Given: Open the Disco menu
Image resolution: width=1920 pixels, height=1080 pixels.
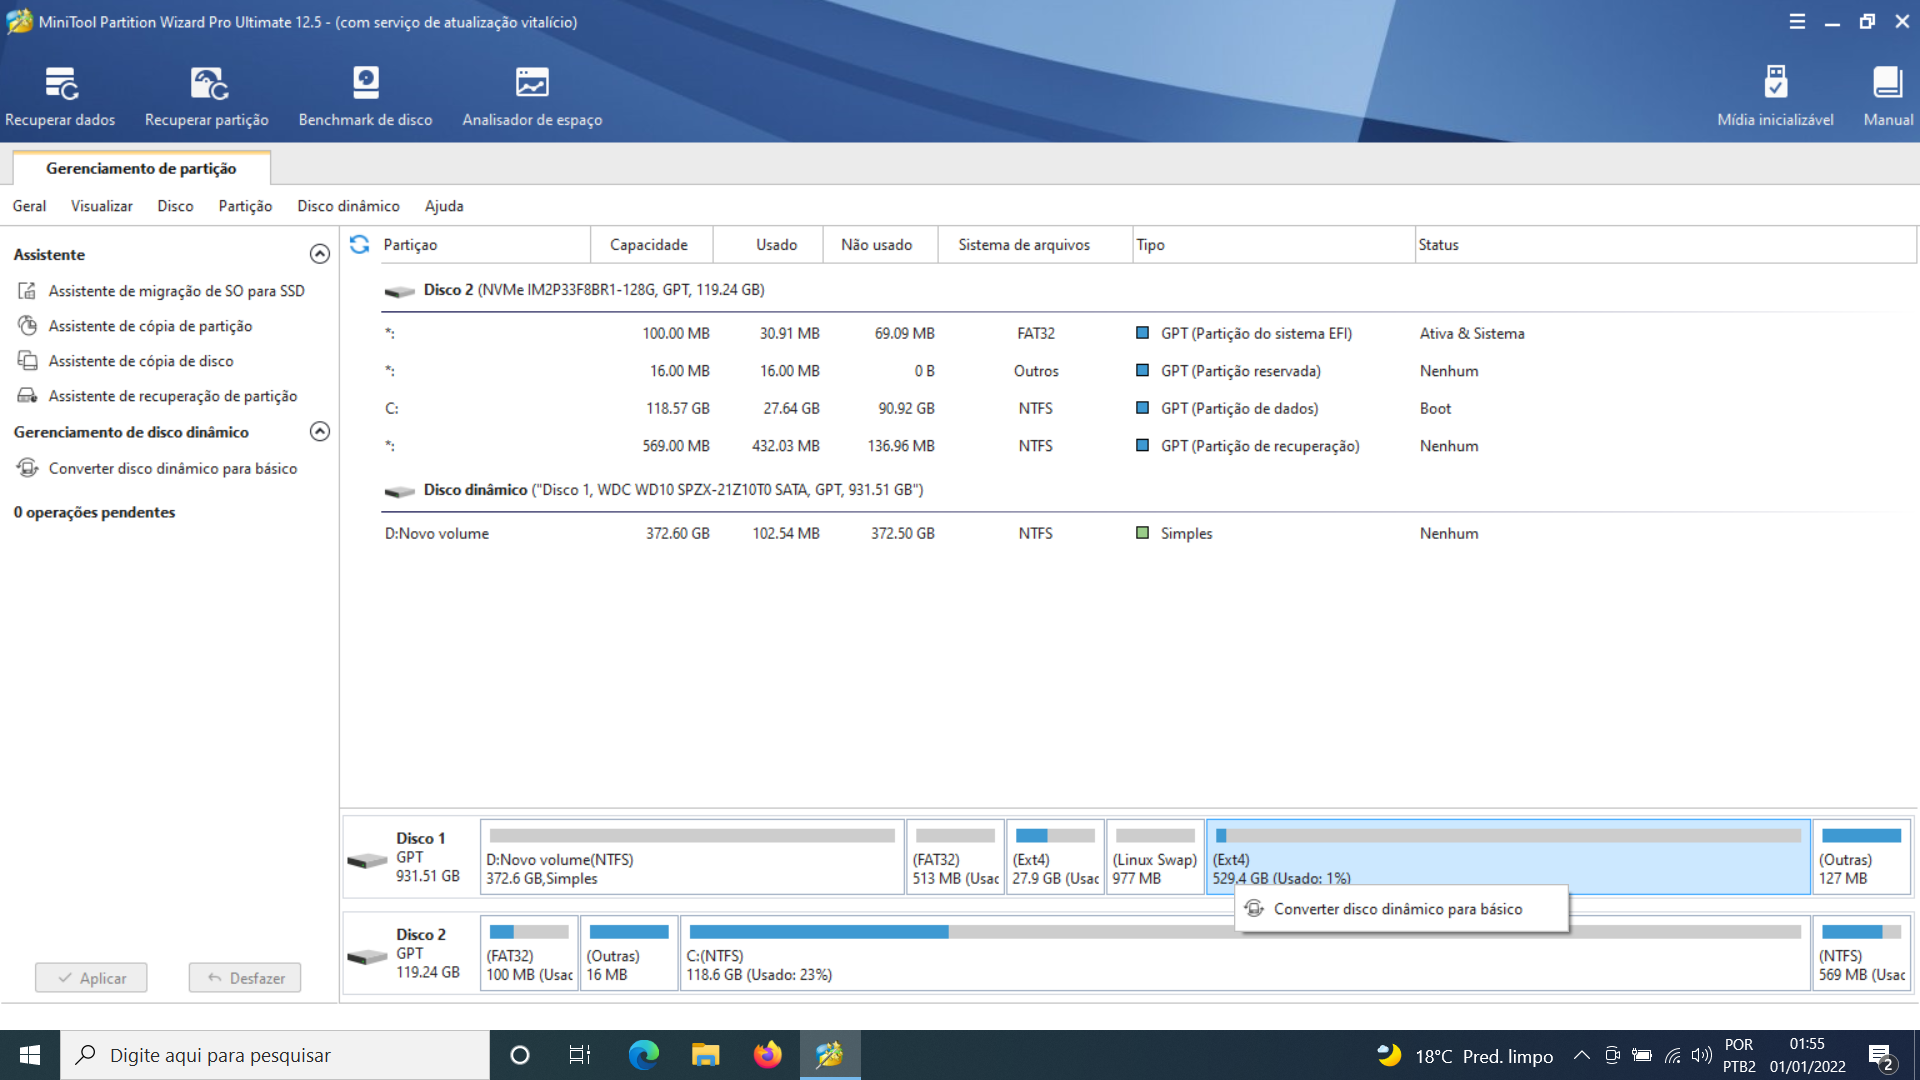Looking at the screenshot, I should (175, 206).
